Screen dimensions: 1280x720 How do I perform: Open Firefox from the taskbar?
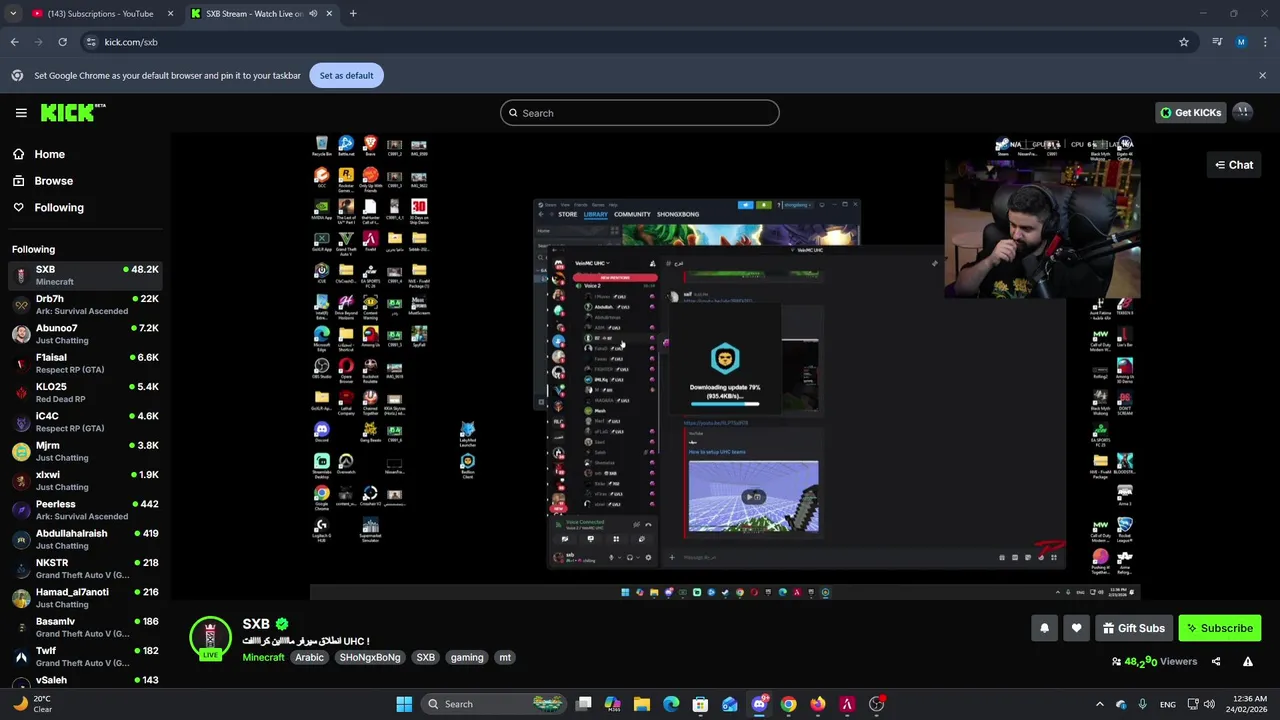(x=818, y=704)
